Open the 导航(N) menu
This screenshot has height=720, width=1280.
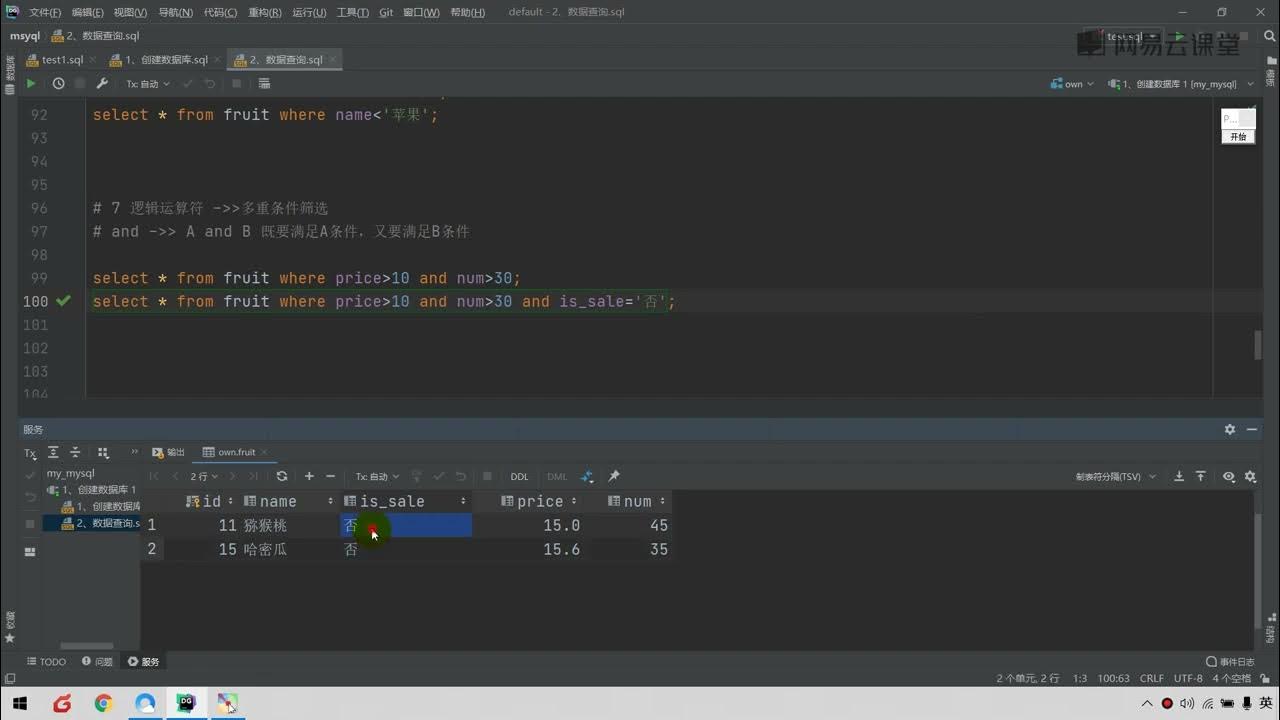click(x=176, y=12)
